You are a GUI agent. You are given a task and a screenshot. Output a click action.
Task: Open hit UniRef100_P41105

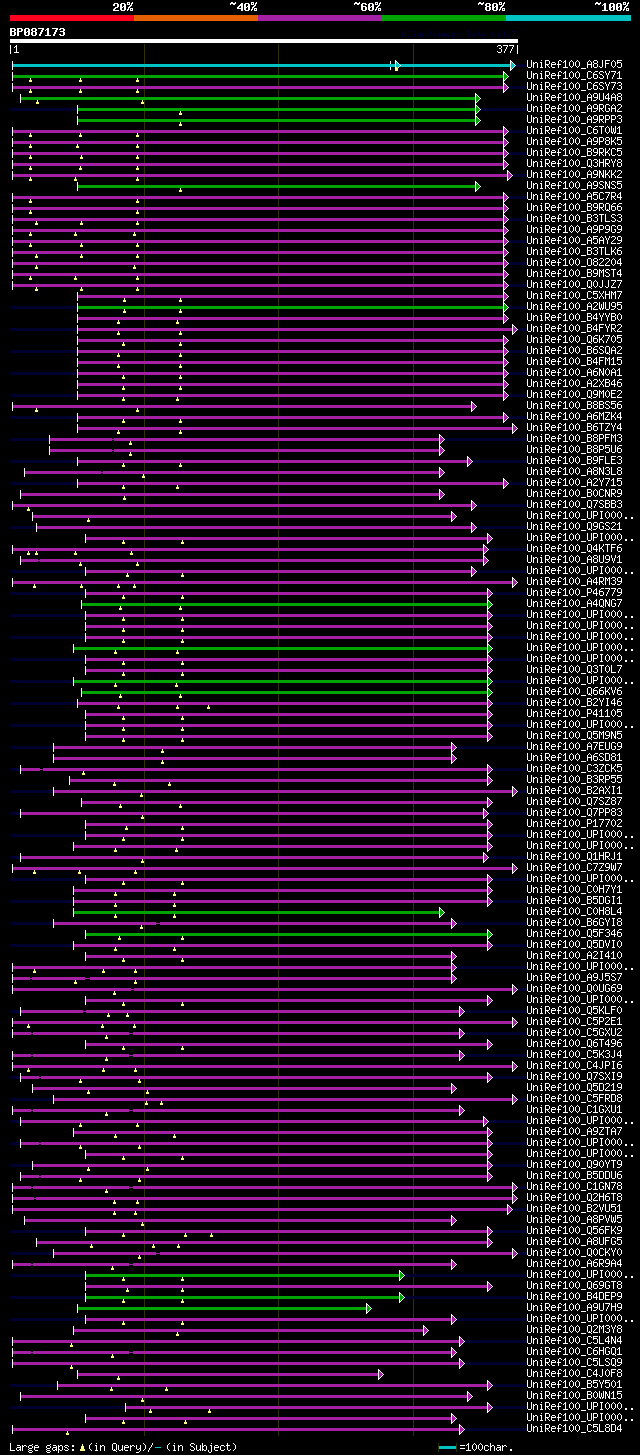pos(574,714)
